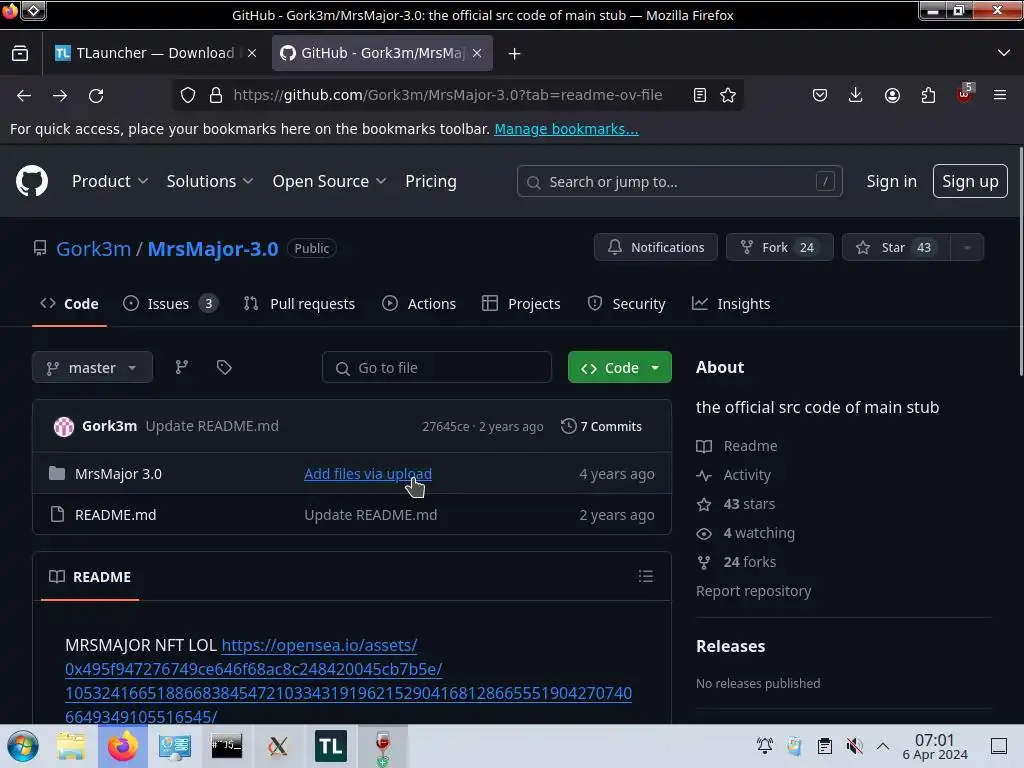The image size is (1024, 768).
Task: Click the URL address bar
Action: pyautogui.click(x=447, y=95)
